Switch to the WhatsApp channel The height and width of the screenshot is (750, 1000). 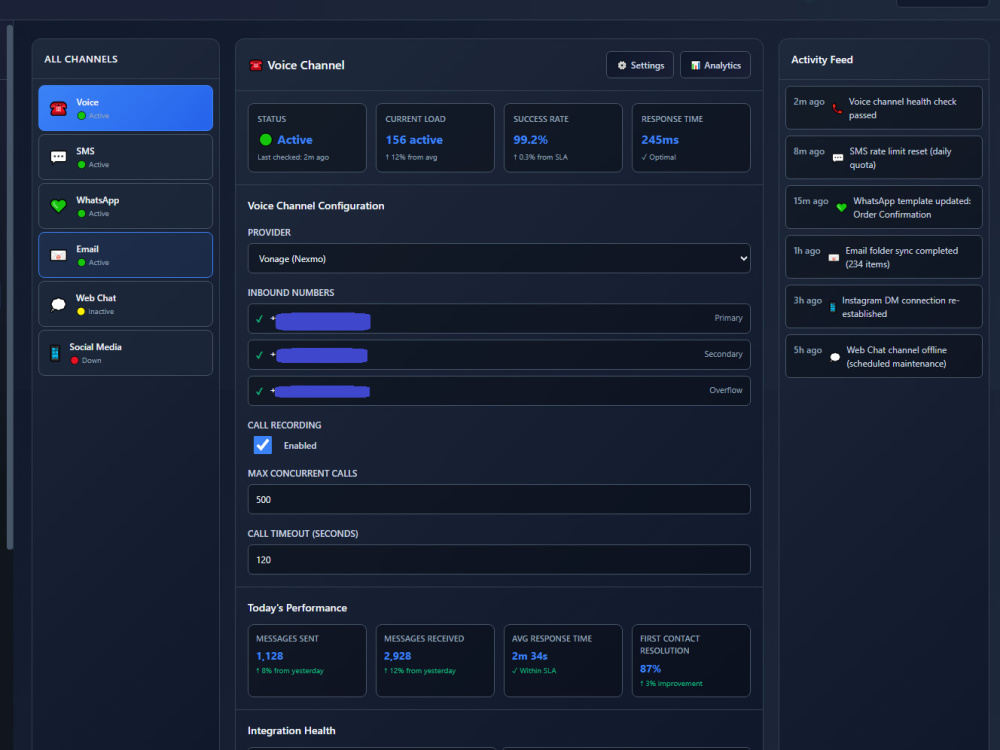click(x=126, y=206)
